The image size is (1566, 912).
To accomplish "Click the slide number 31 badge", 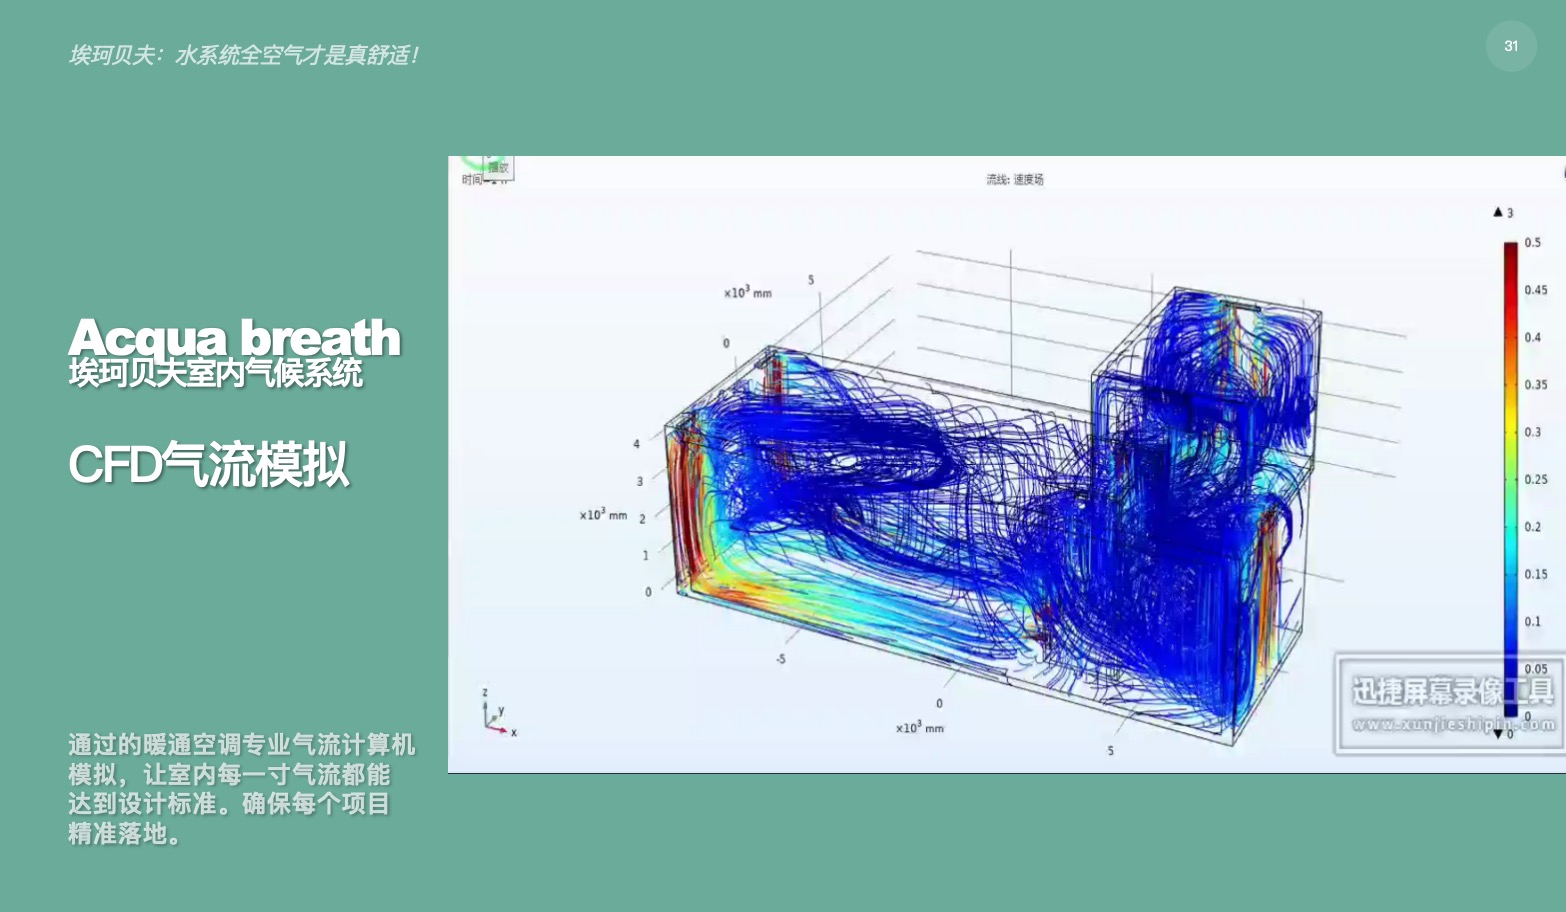I will 1510,46.
